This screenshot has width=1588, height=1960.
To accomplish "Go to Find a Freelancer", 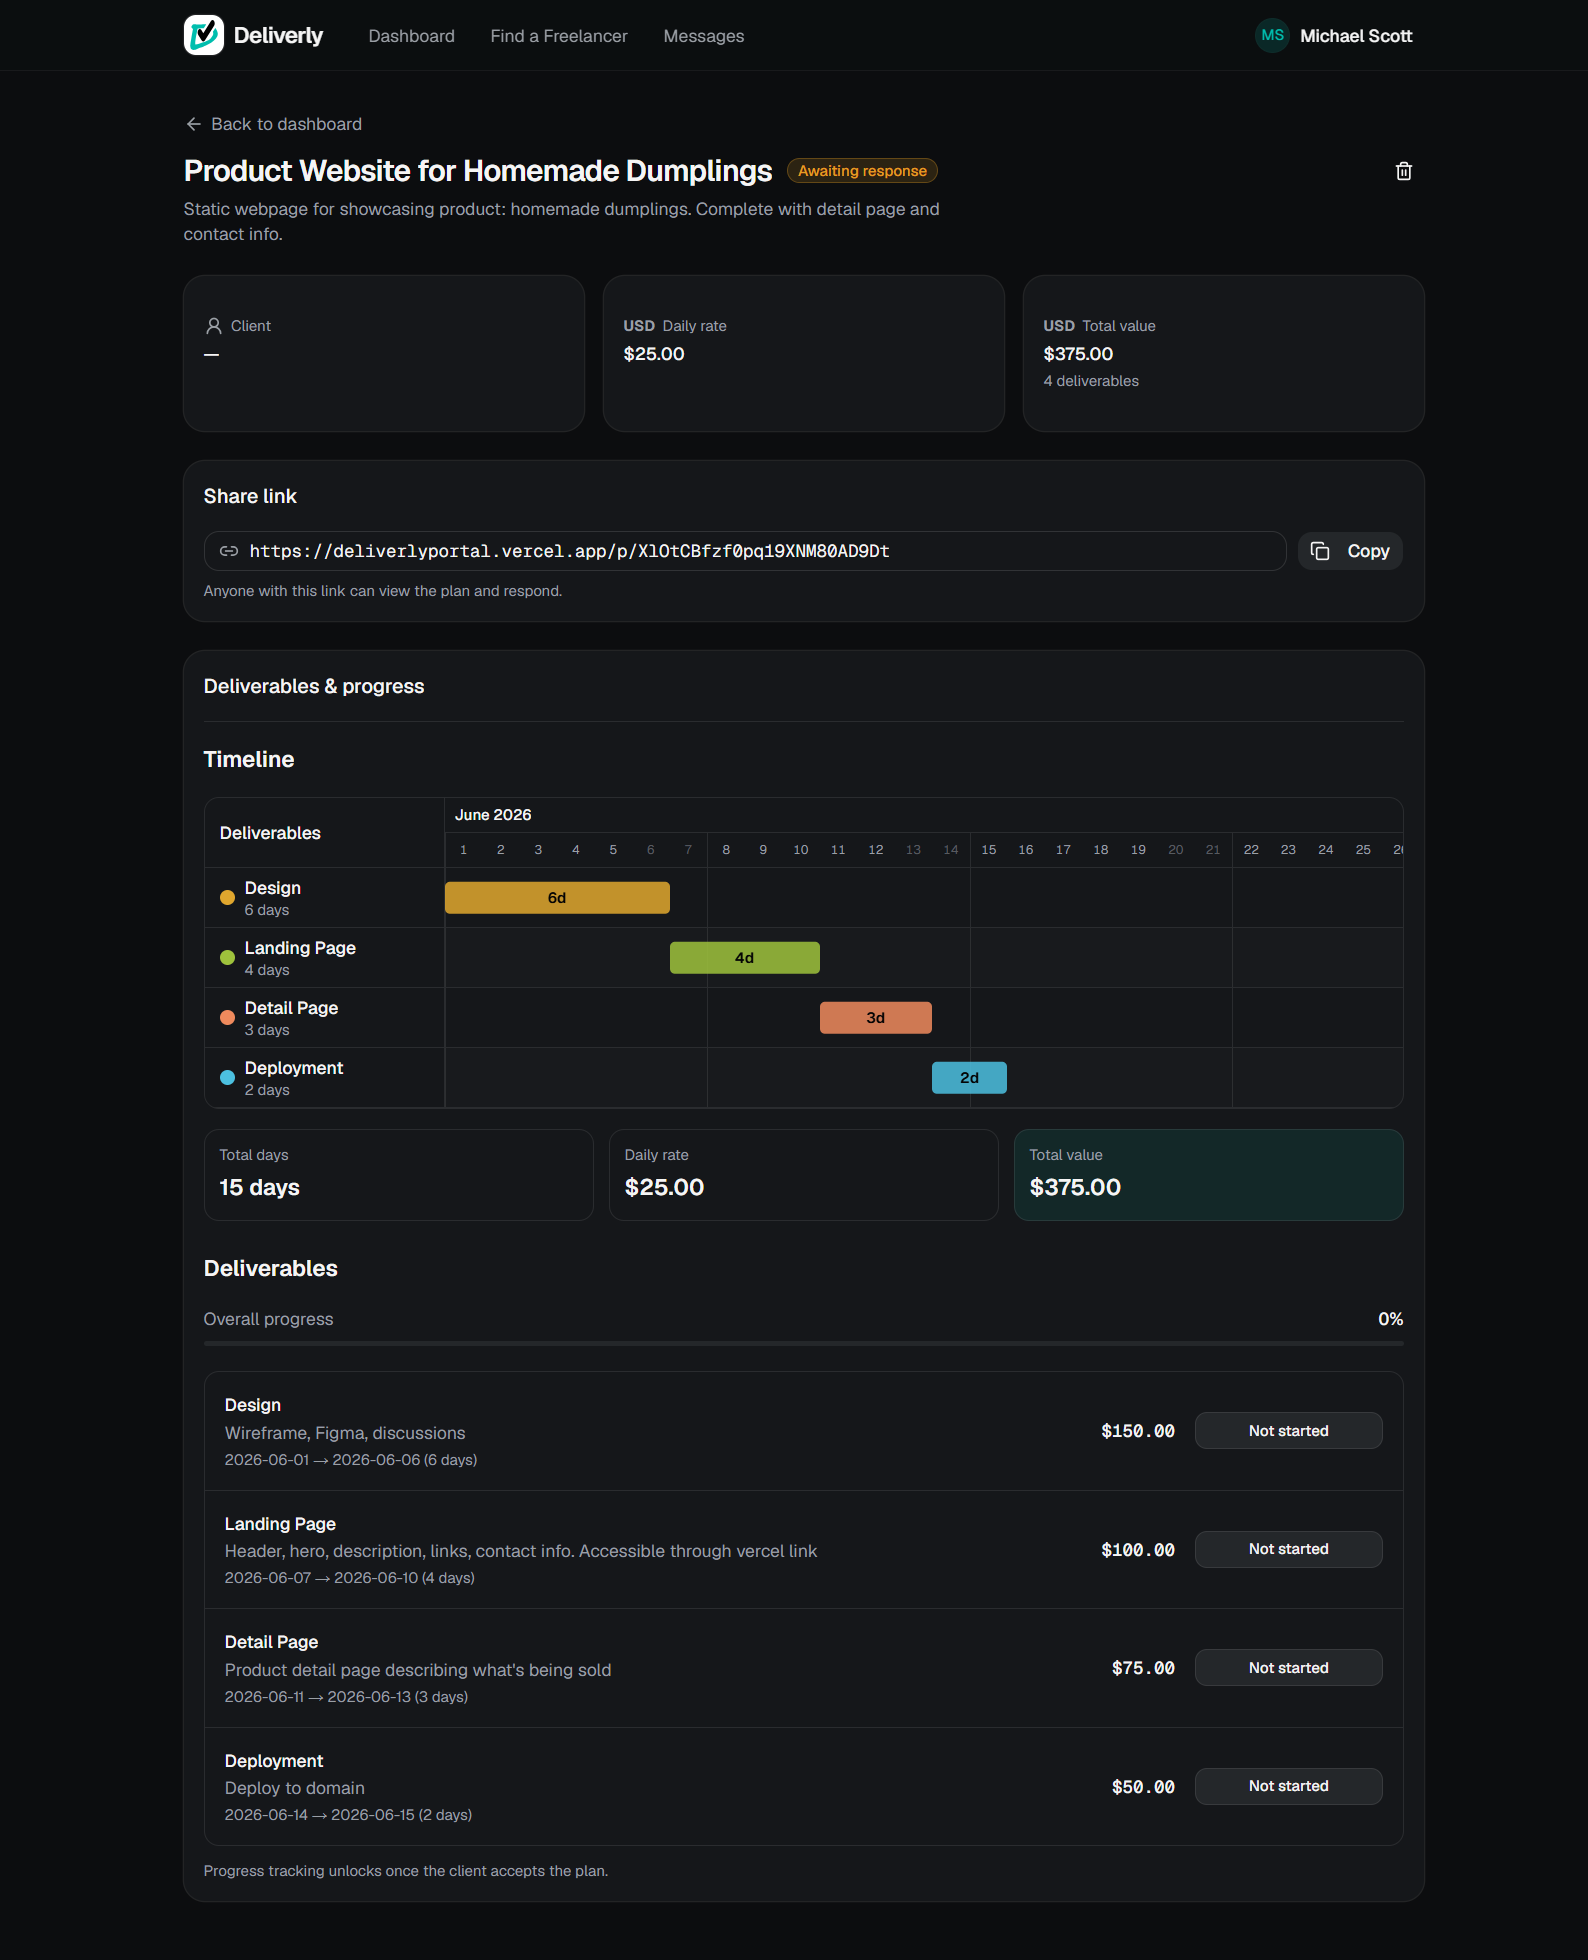I will pyautogui.click(x=559, y=36).
